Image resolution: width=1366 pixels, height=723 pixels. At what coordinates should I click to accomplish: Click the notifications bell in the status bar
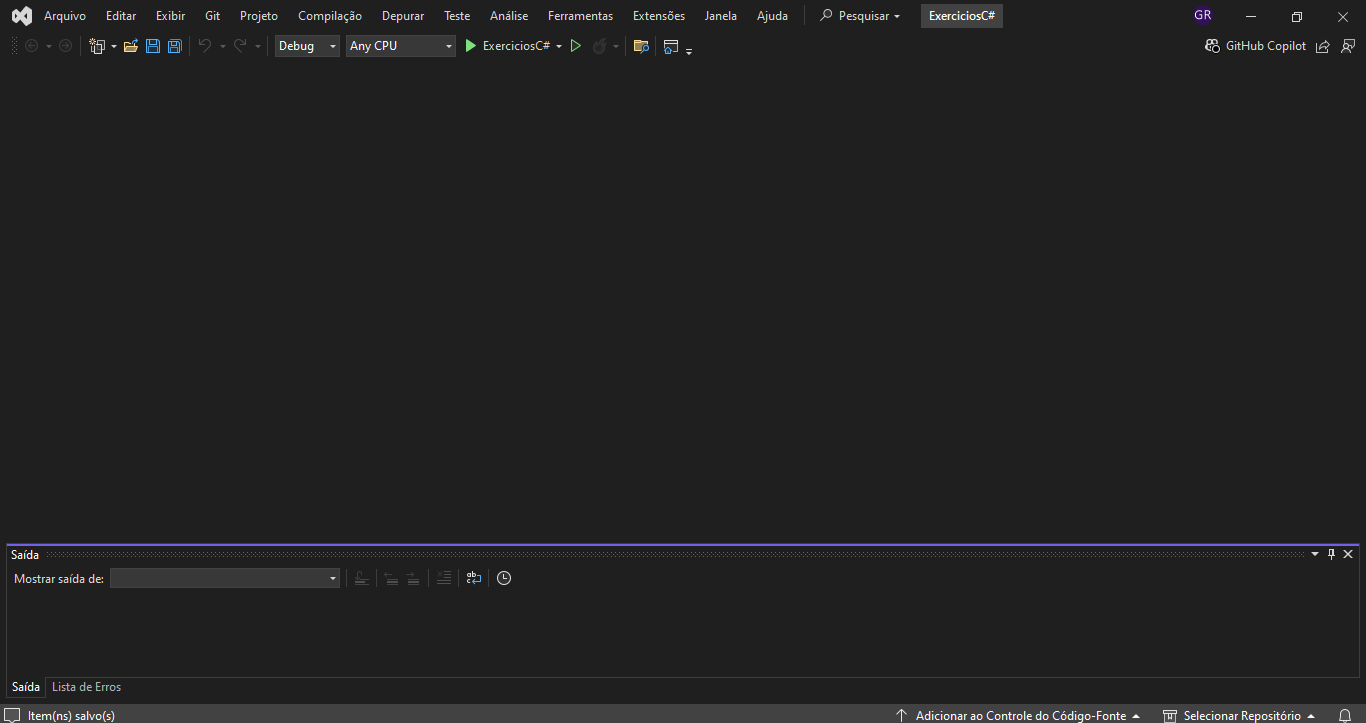pos(1345,716)
